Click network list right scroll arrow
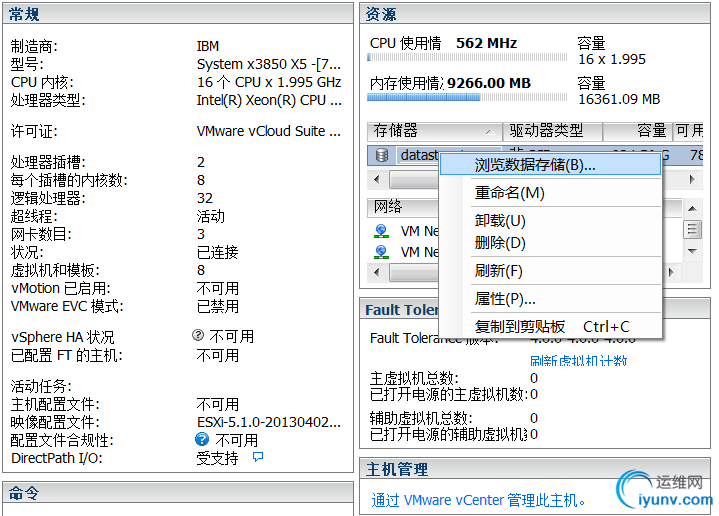The image size is (719, 516). tap(671, 272)
